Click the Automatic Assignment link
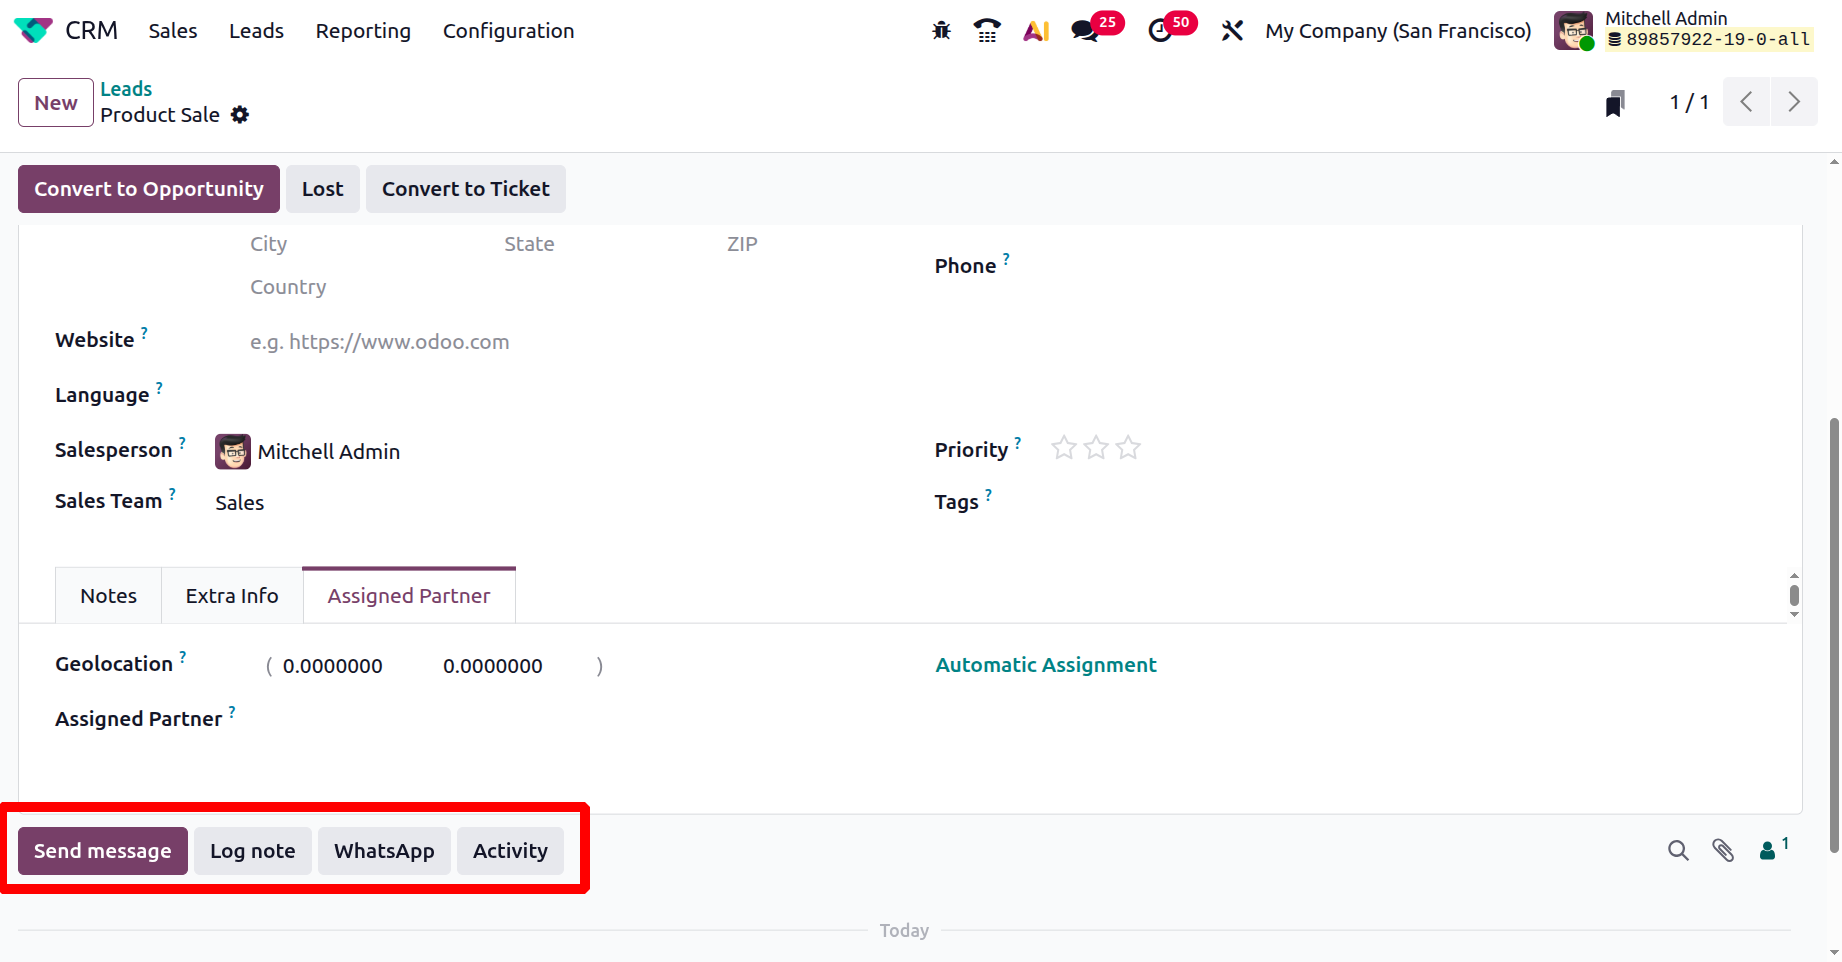 [1046, 665]
